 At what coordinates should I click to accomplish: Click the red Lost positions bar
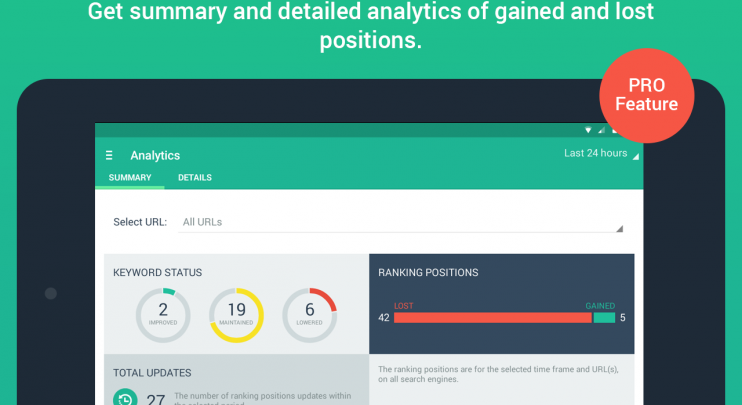(493, 318)
